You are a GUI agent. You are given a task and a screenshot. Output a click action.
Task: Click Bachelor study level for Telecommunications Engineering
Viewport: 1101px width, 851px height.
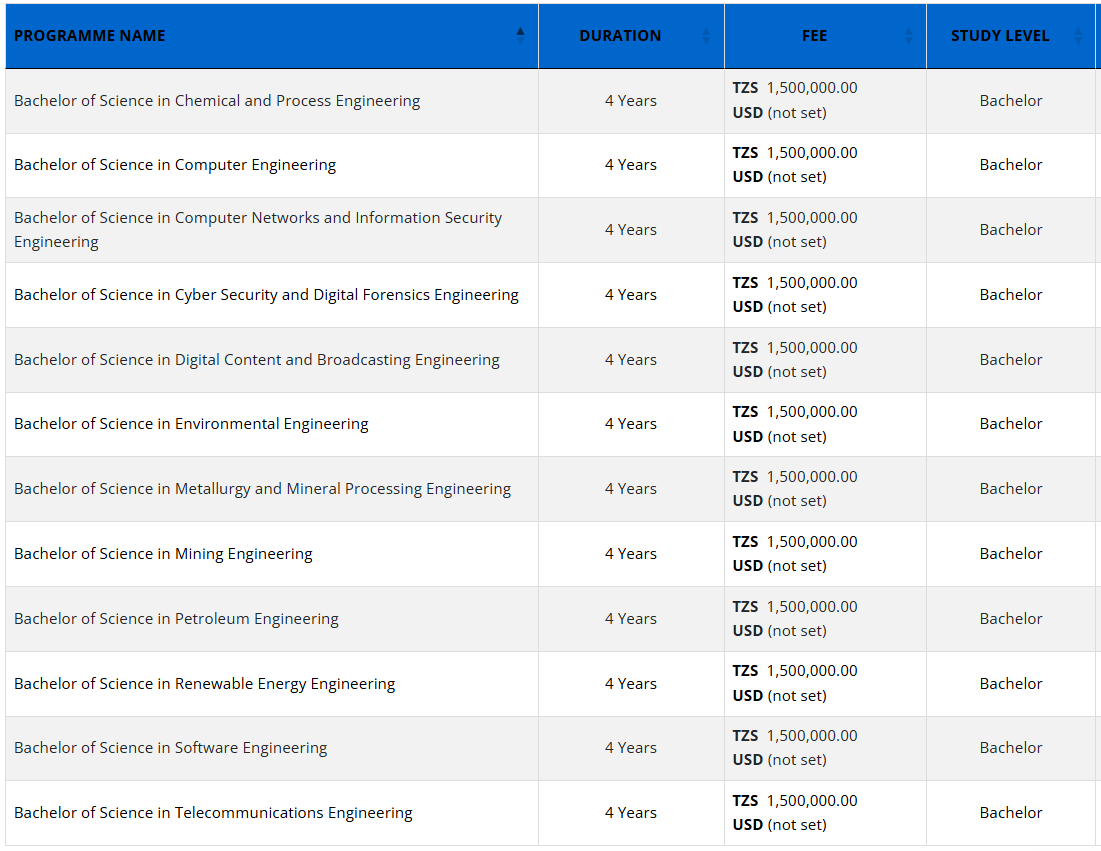click(x=1011, y=812)
